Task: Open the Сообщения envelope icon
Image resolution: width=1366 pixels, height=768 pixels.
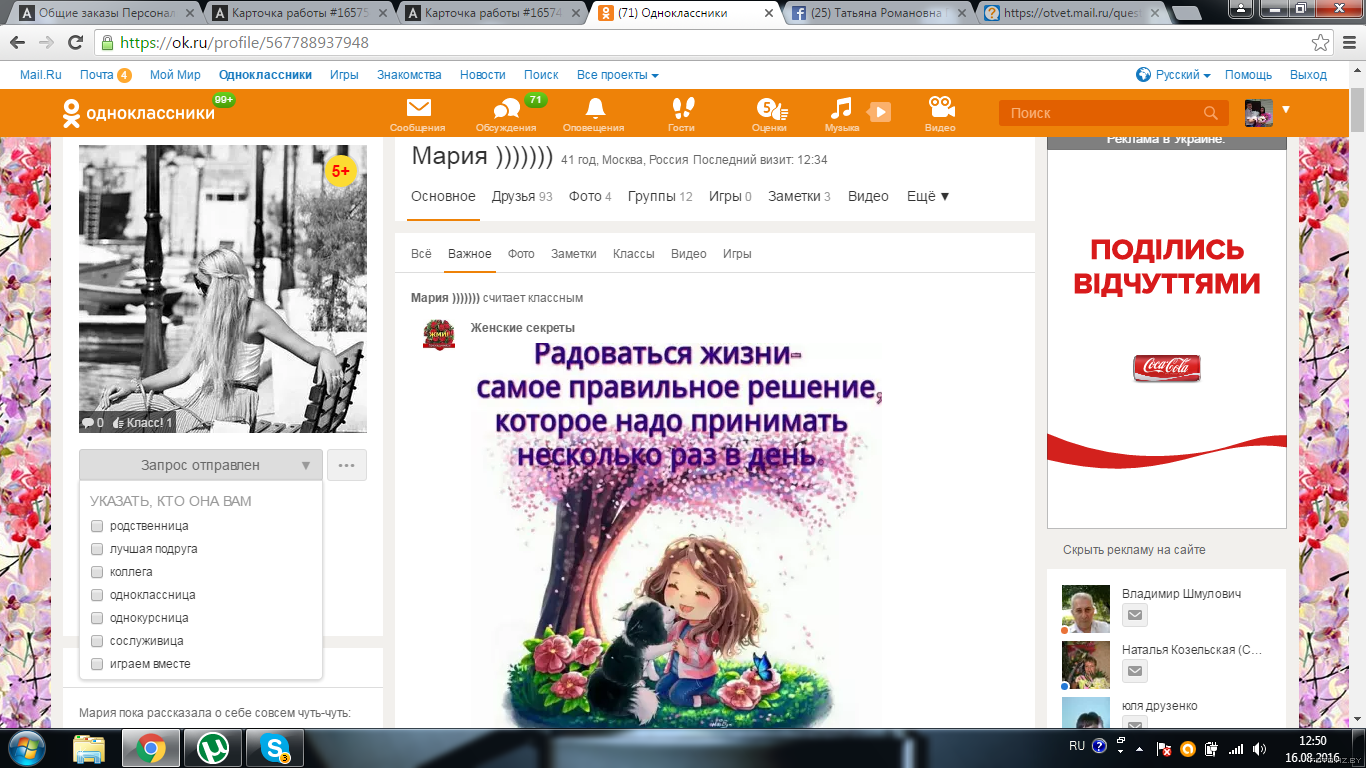Action: 418,108
